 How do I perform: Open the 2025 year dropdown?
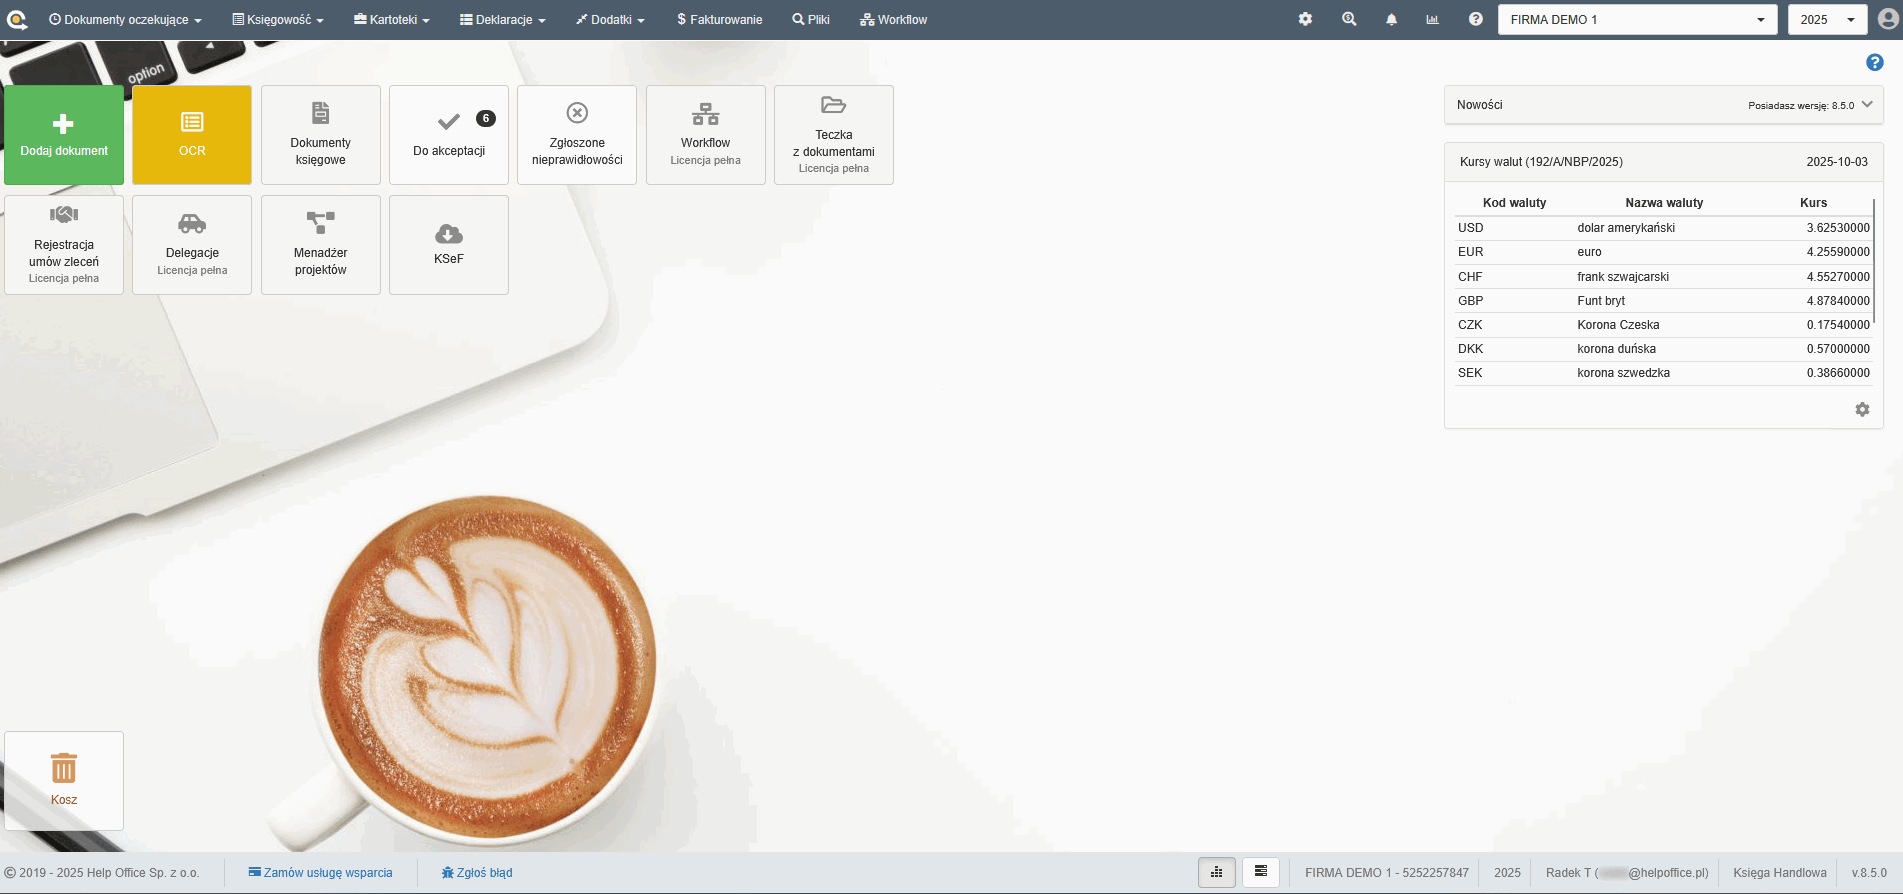1827,19
